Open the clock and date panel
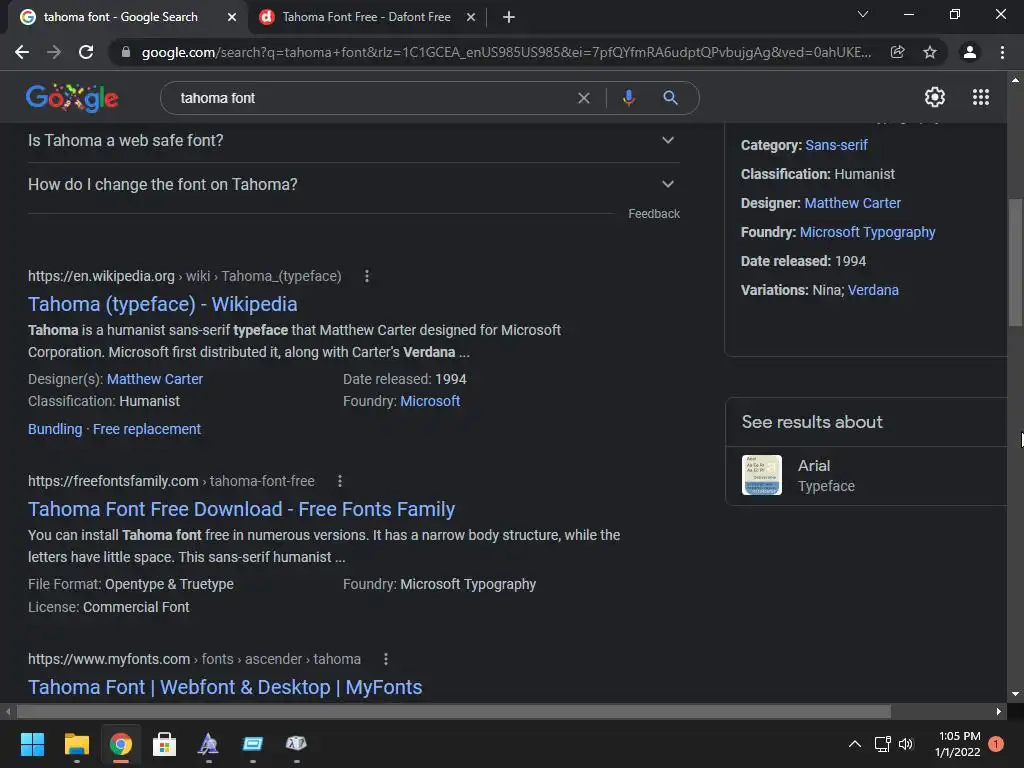 pyautogui.click(x=958, y=744)
